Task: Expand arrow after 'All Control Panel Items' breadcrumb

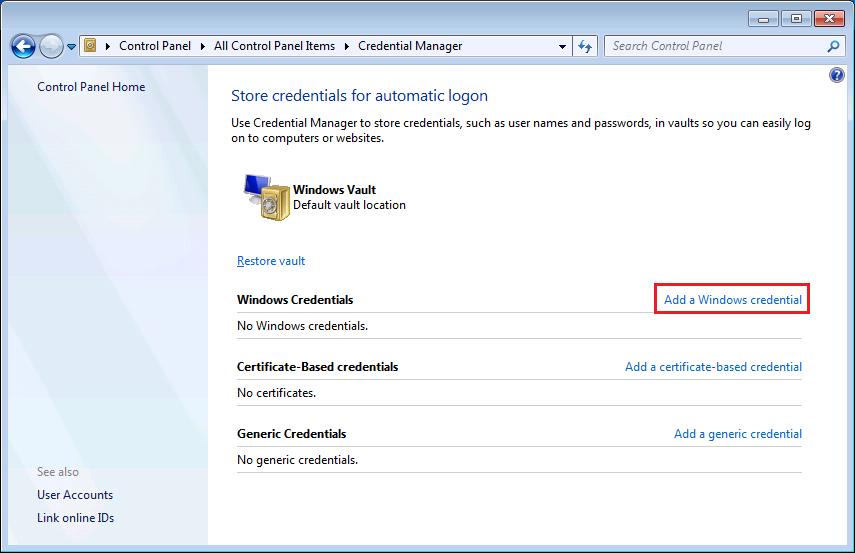Action: point(349,46)
